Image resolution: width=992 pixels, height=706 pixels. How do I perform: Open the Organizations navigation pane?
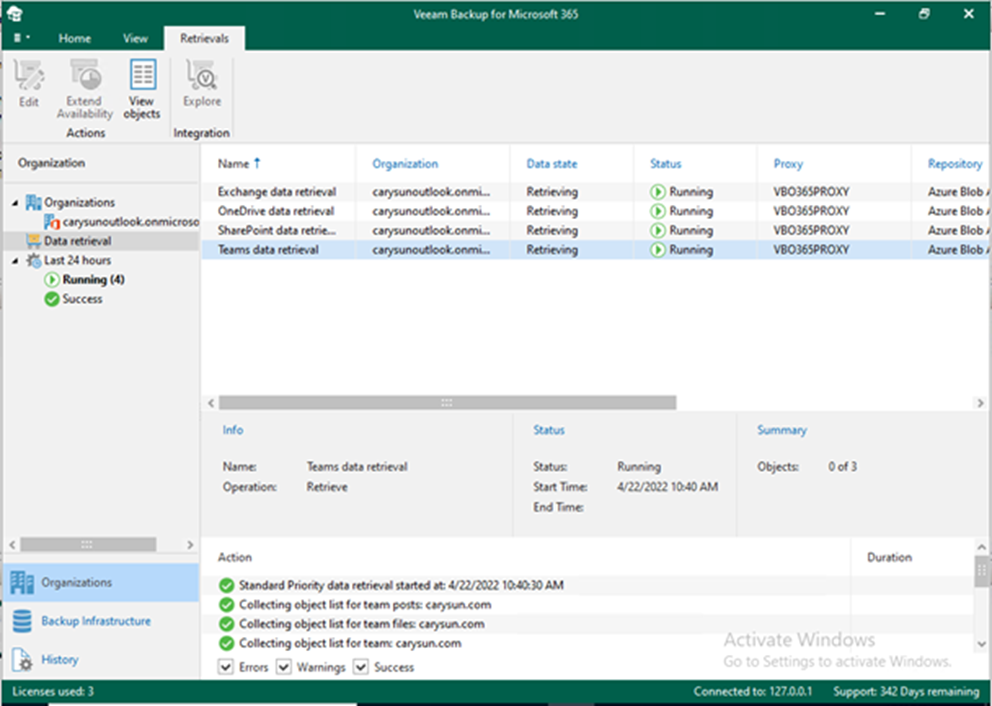click(101, 583)
